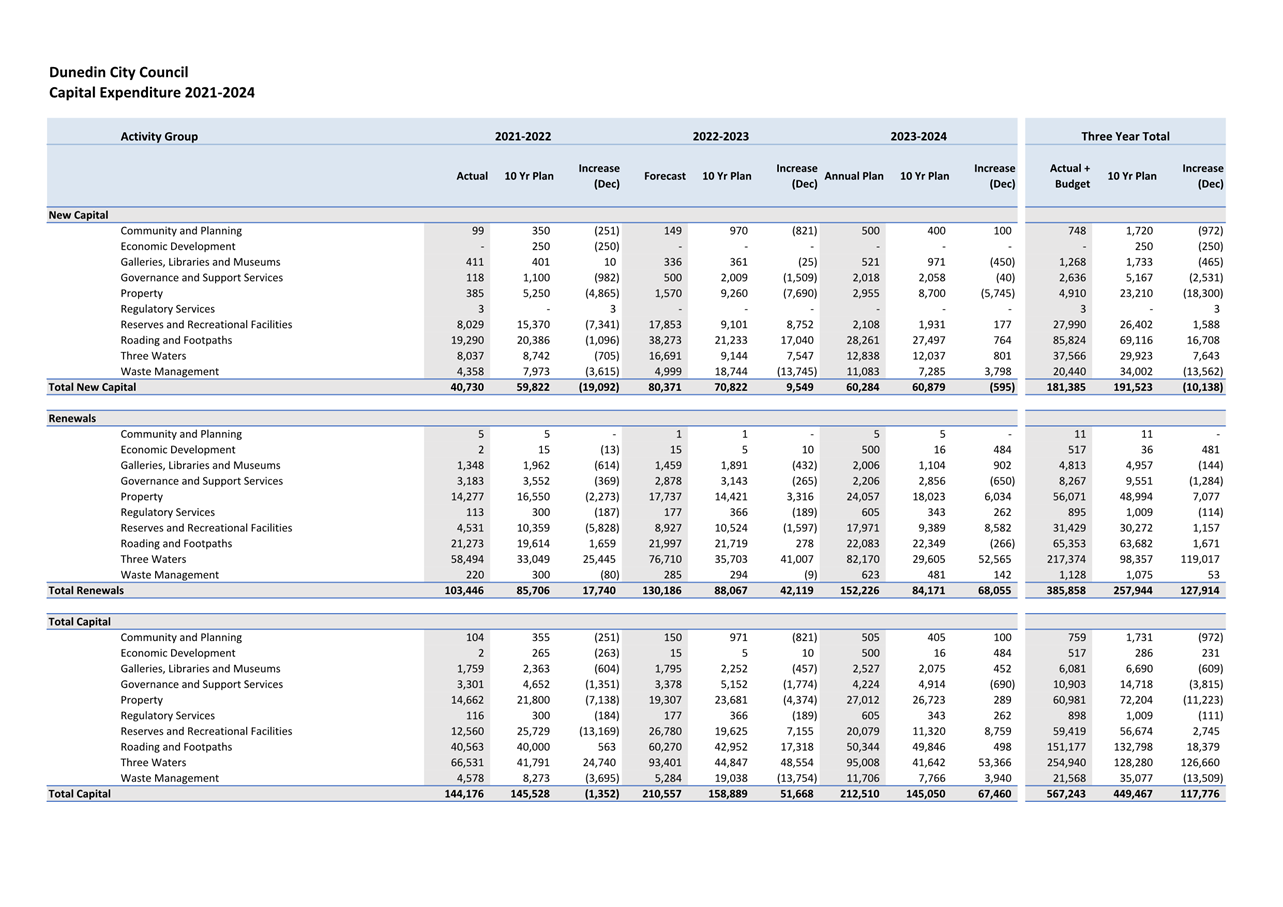Click 'Reserves and Recreational Facilities' under New Capital
The width and height of the screenshot is (1283, 907).
(x=206, y=324)
